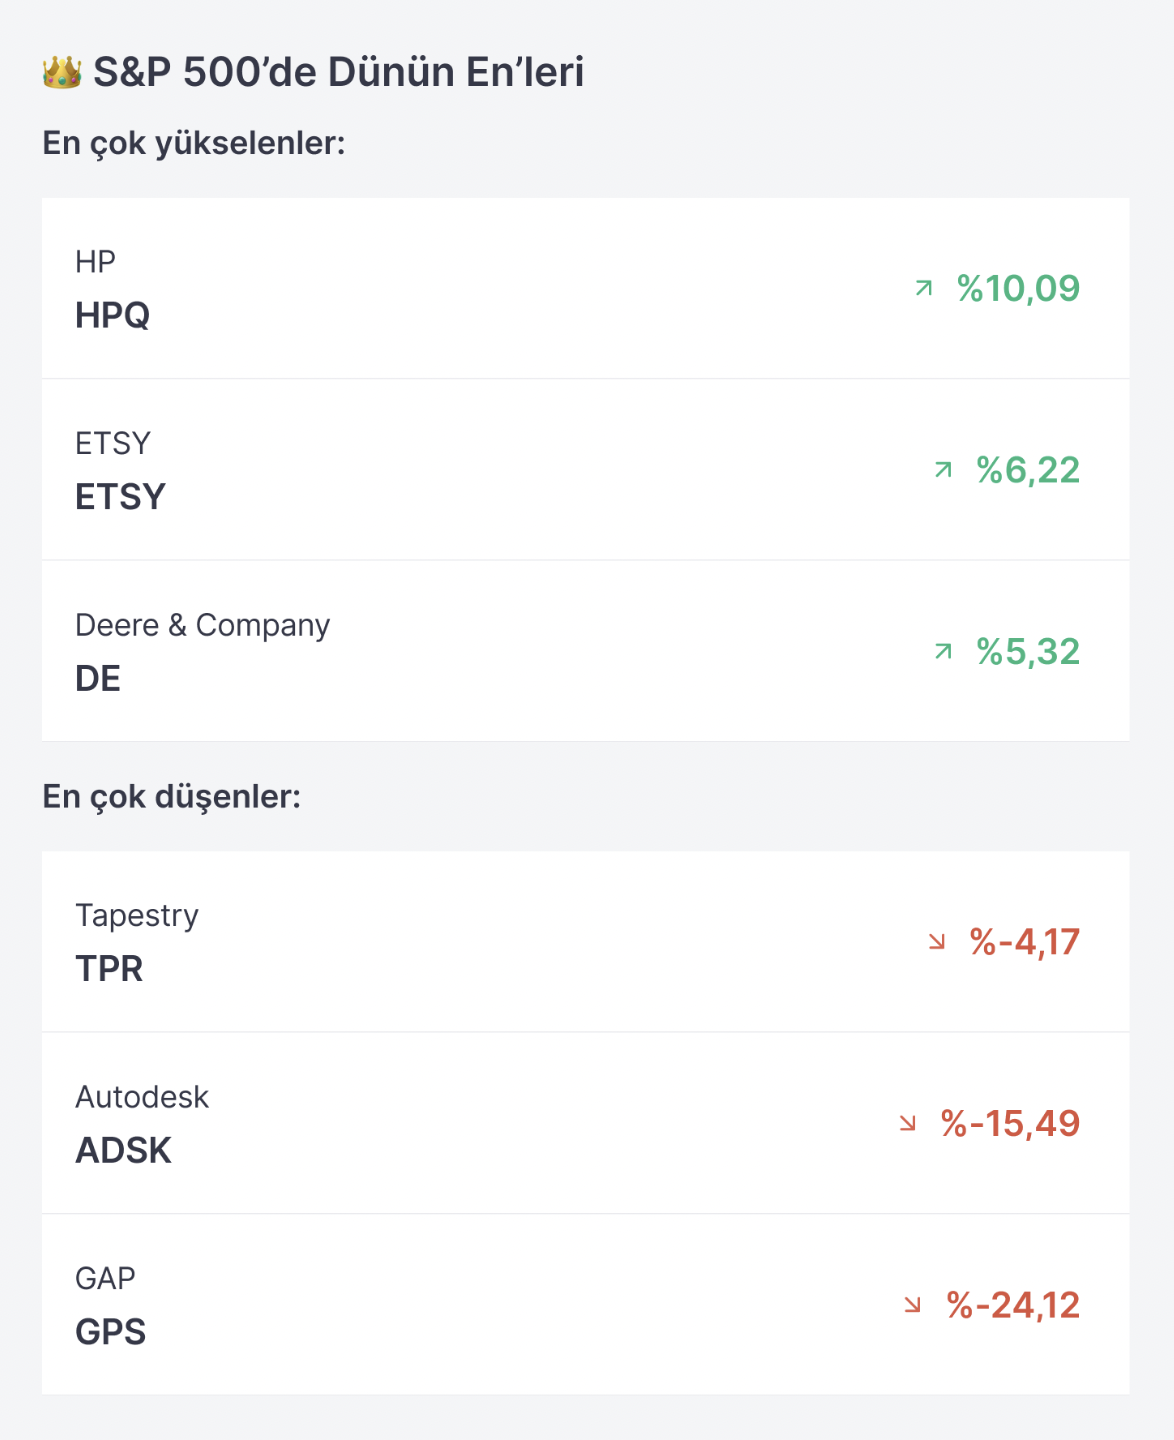Open the ETSY ticker symbol
Viewport: 1174px width, 1440px height.
pyautogui.click(x=121, y=497)
